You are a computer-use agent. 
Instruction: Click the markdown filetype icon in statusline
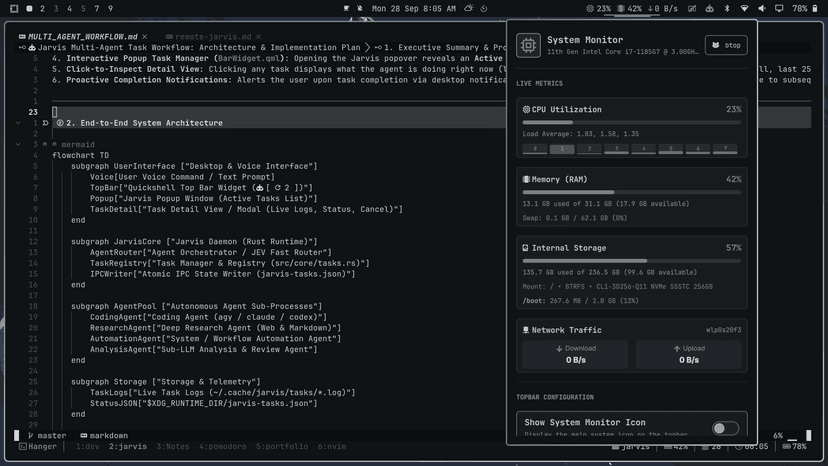[x=83, y=436]
